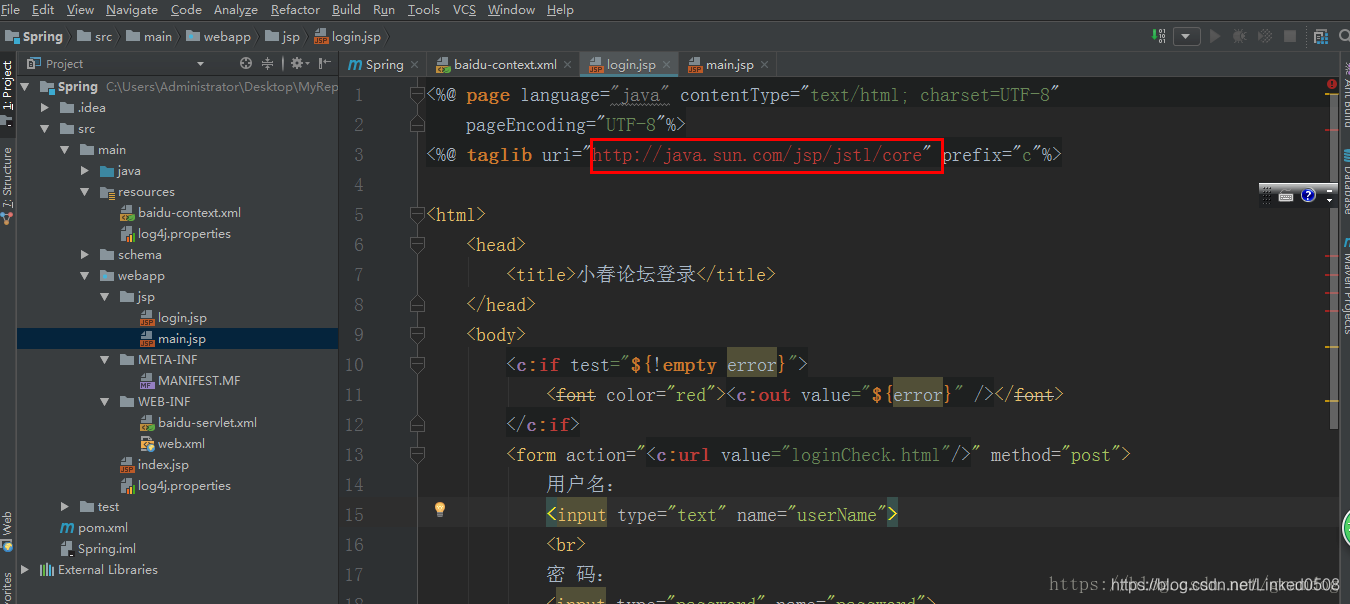Click the red error indicator icon

1332,85
